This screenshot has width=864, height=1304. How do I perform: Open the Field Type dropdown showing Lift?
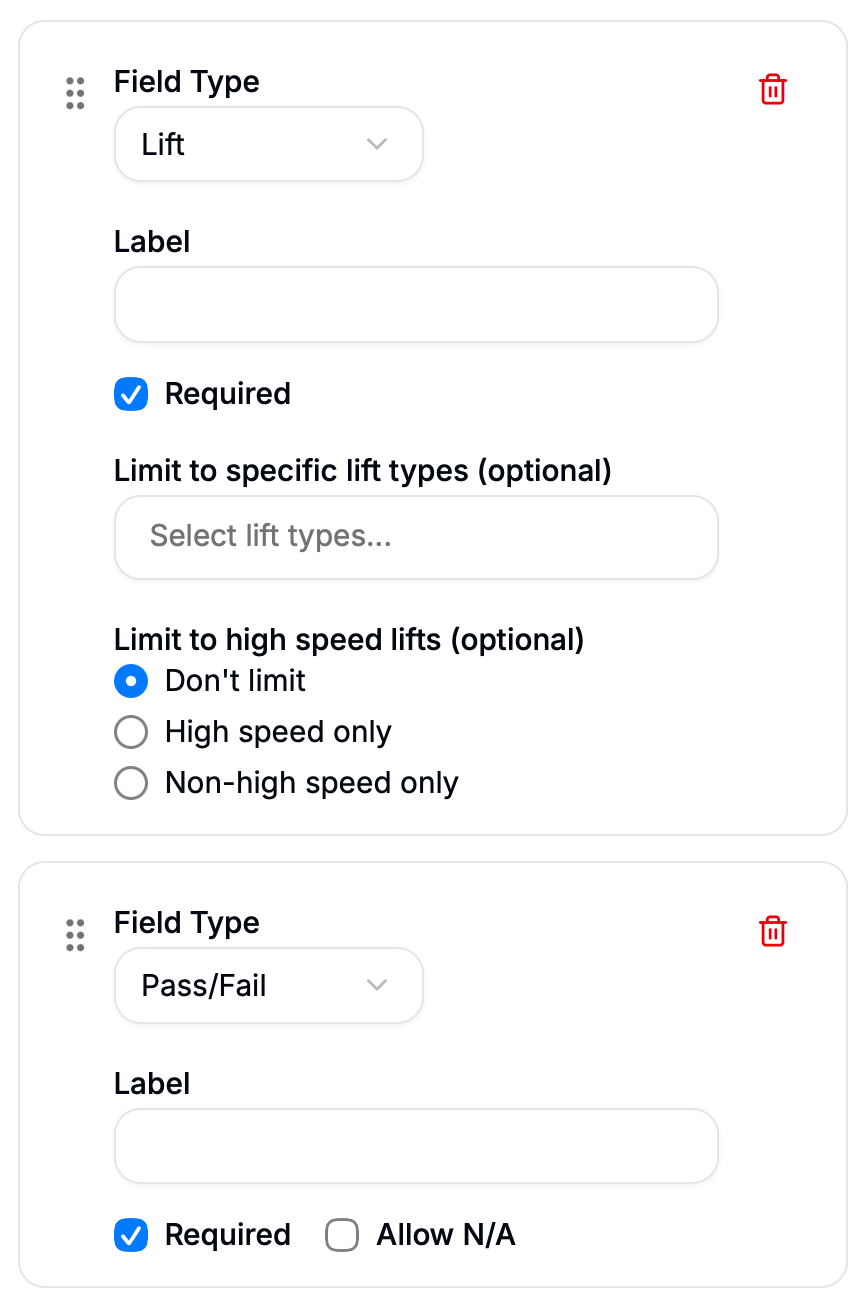pyautogui.click(x=268, y=144)
